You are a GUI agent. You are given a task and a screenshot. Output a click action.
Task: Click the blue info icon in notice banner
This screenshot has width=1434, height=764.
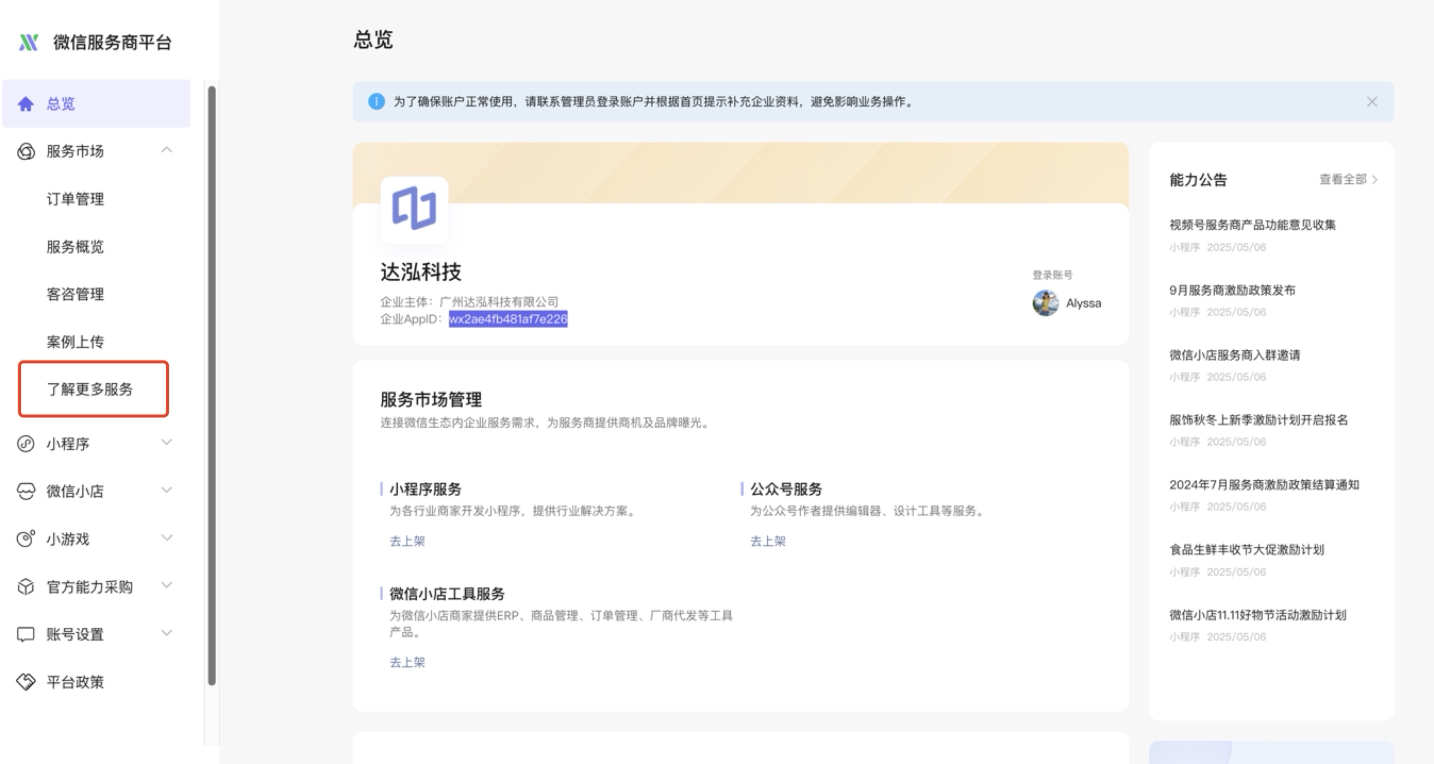pos(376,102)
